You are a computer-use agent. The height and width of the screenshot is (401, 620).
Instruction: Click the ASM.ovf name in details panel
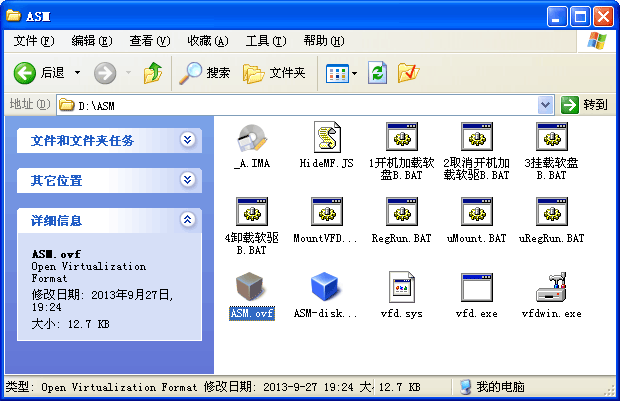click(x=56, y=254)
